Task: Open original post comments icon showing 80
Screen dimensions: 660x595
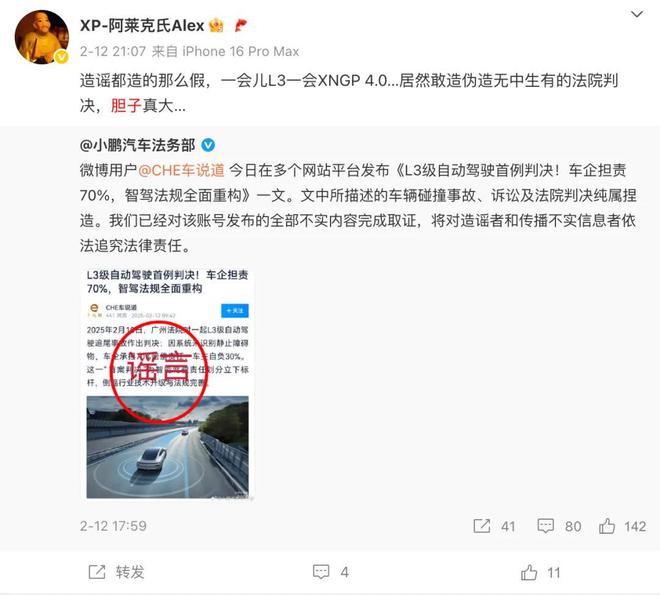Action: 546,526
